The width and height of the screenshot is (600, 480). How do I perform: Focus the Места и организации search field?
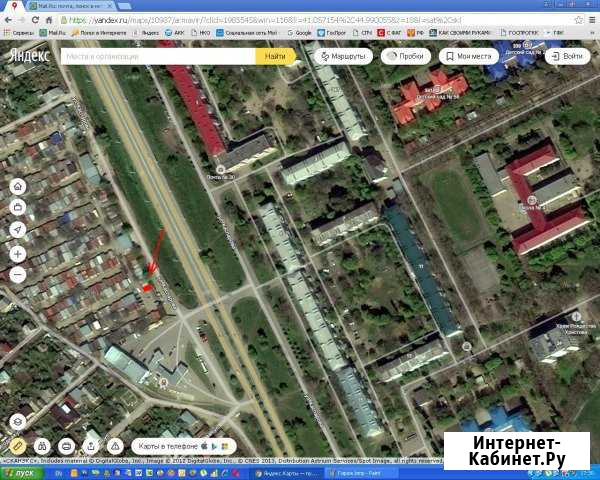tap(158, 56)
